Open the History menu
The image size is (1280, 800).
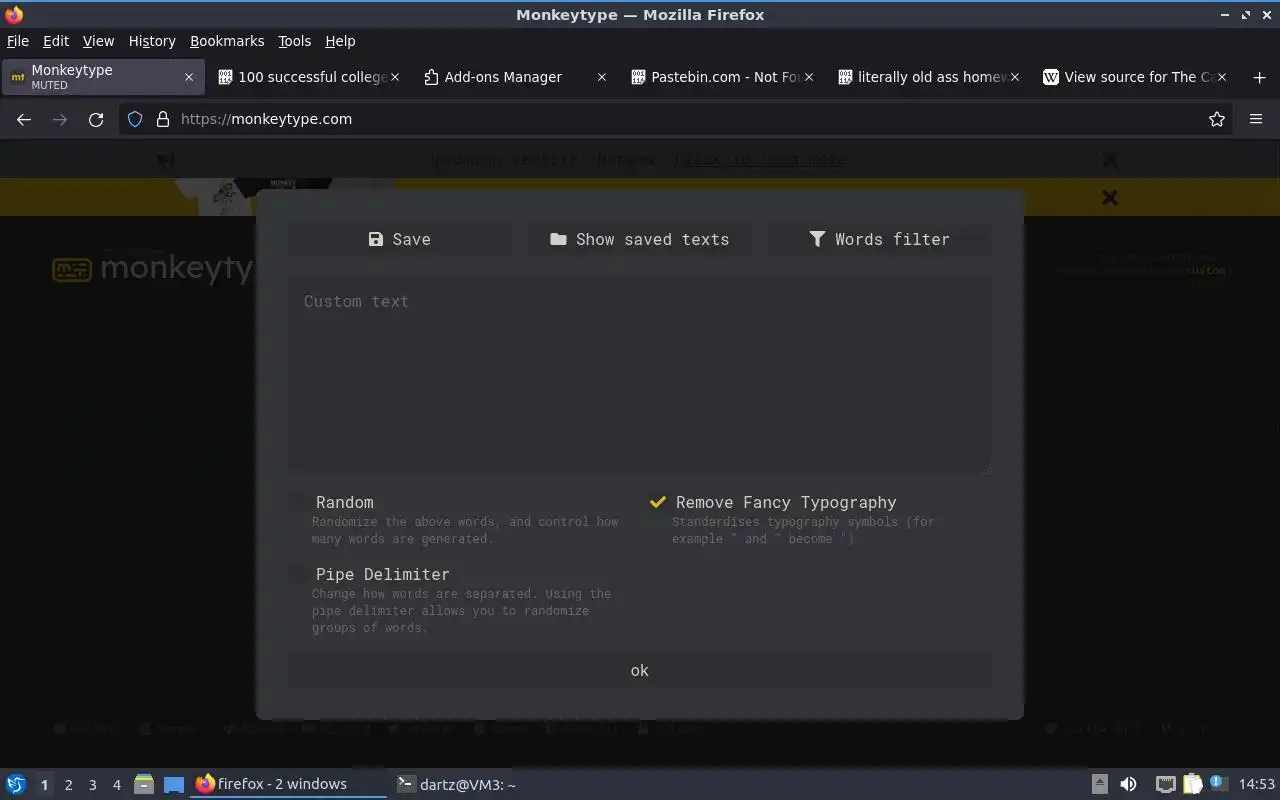click(x=152, y=41)
